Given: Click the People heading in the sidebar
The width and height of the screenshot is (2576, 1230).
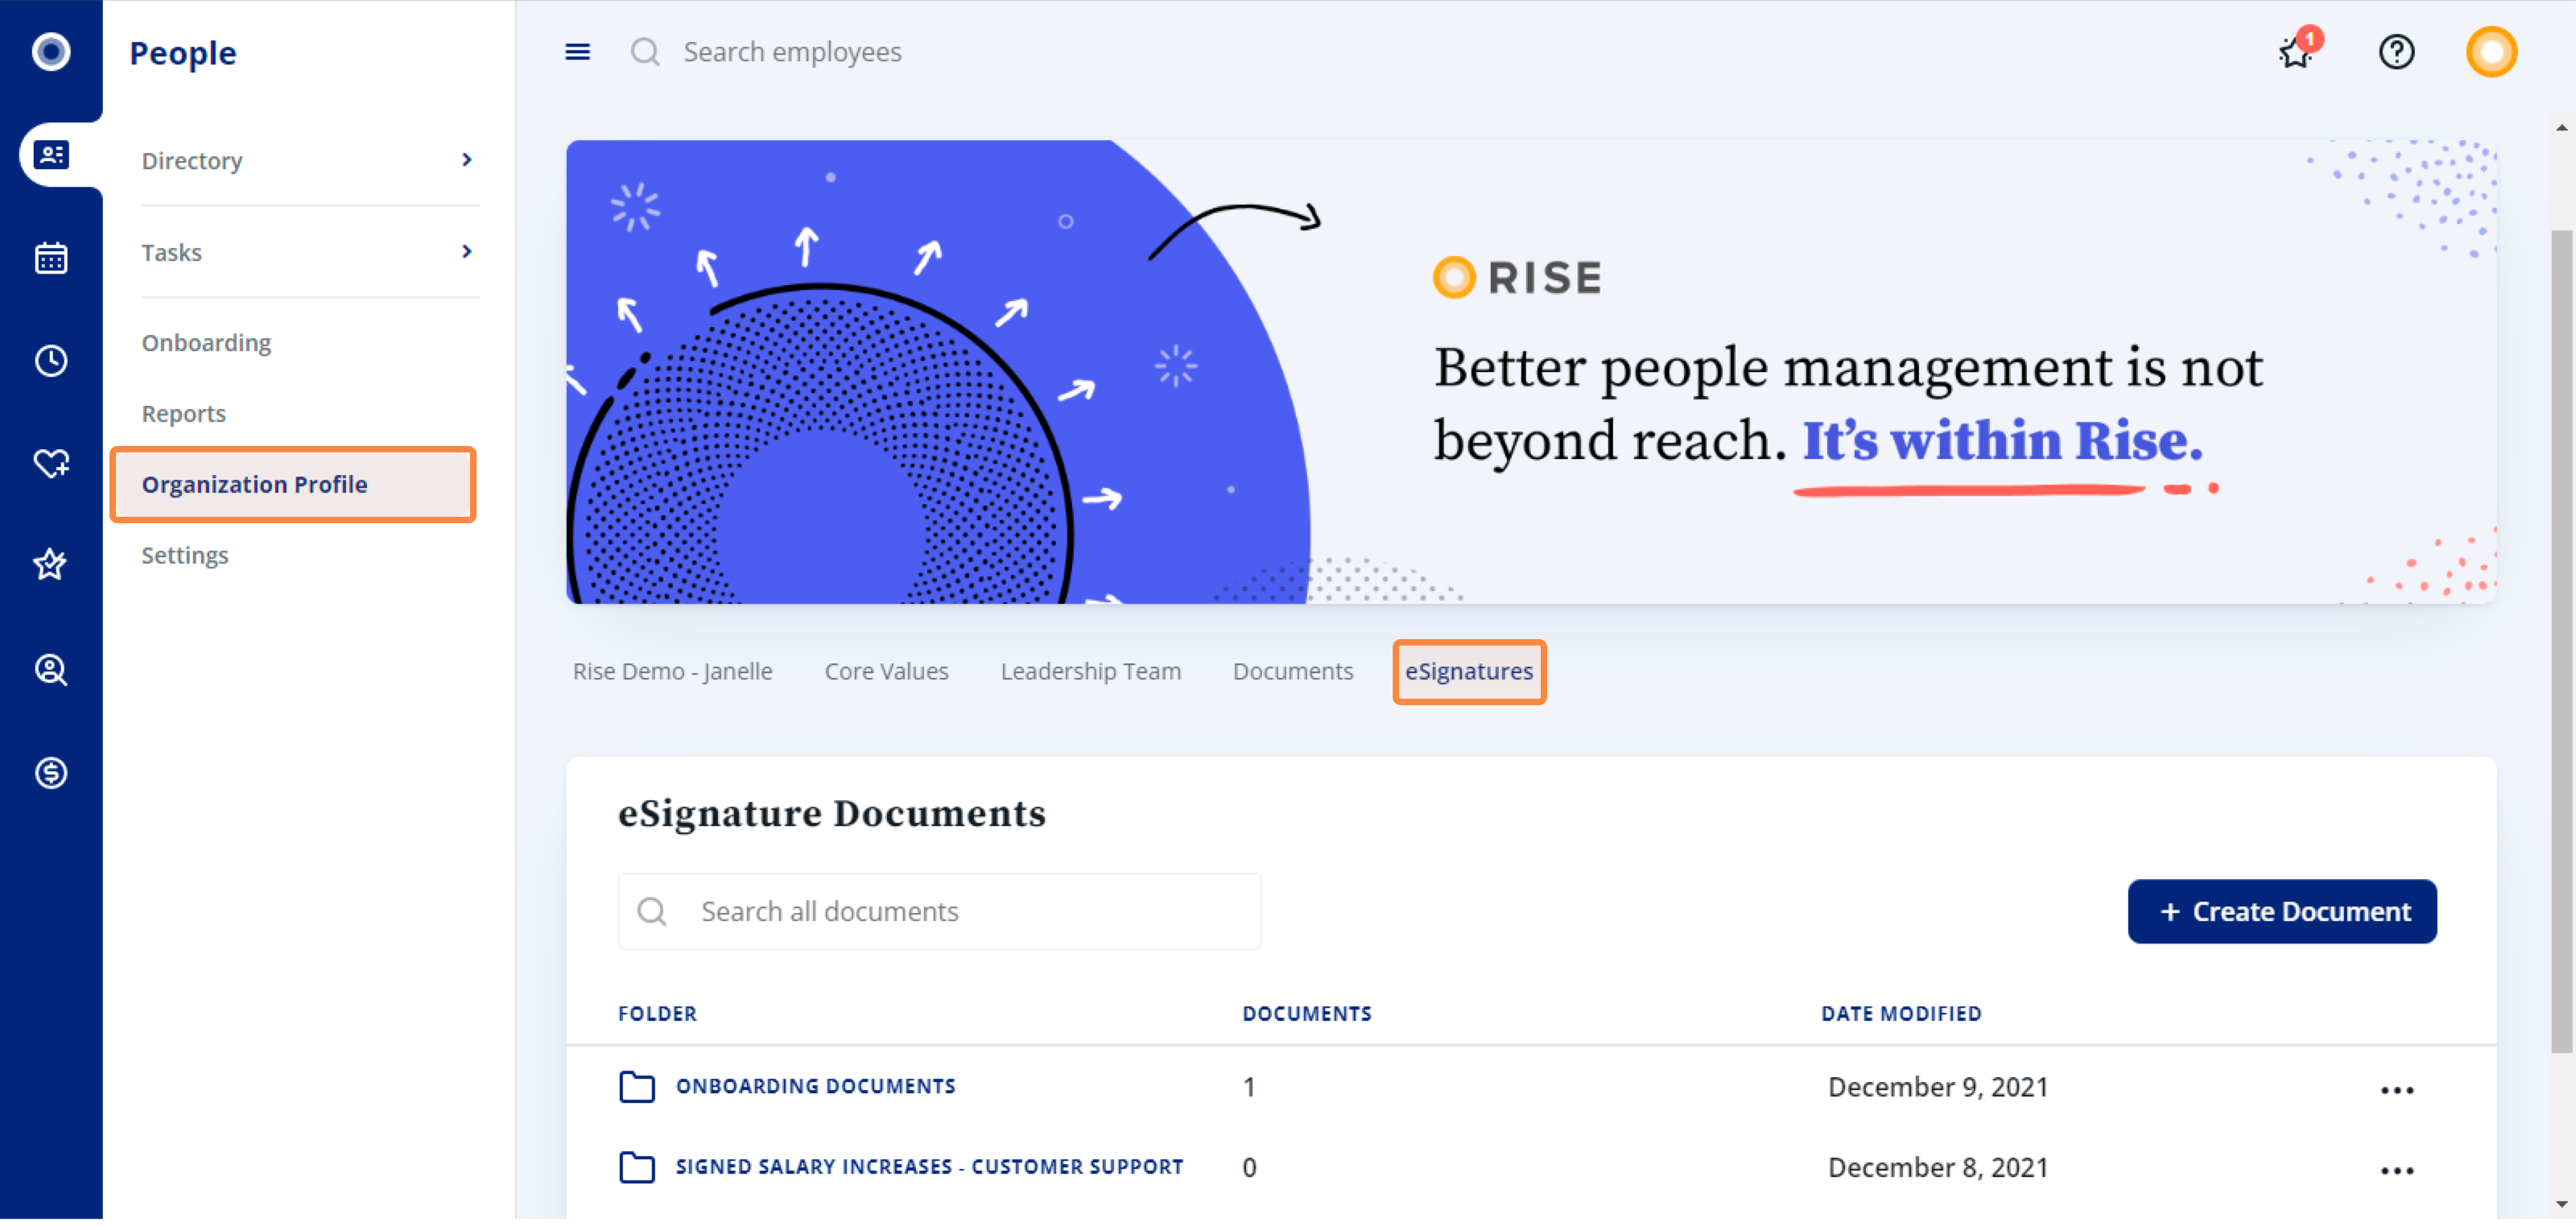Looking at the screenshot, I should (x=183, y=53).
